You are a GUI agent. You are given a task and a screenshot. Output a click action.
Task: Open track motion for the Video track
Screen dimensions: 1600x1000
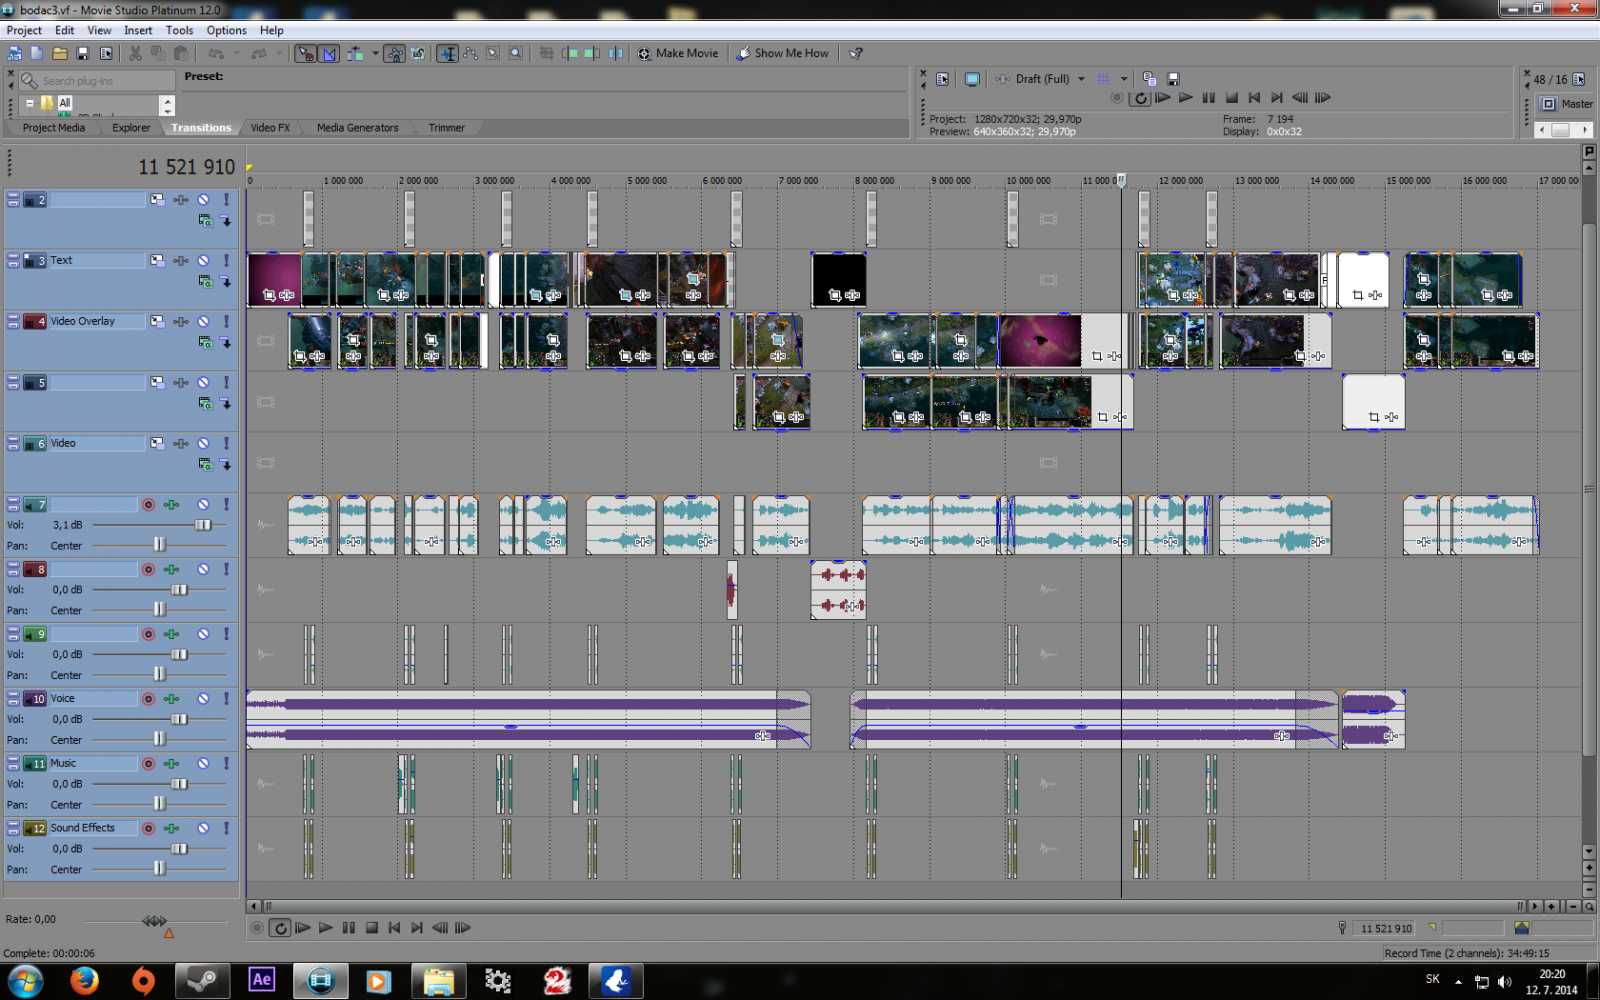157,443
